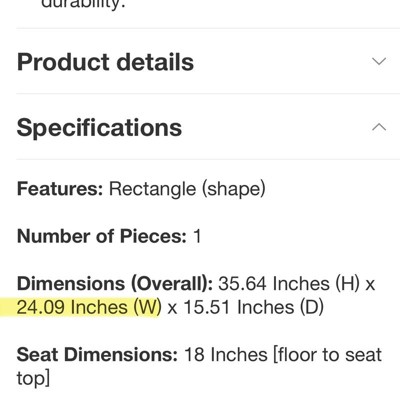Select the Features label text
Viewport: 400px width, 400px height.
coord(60,189)
